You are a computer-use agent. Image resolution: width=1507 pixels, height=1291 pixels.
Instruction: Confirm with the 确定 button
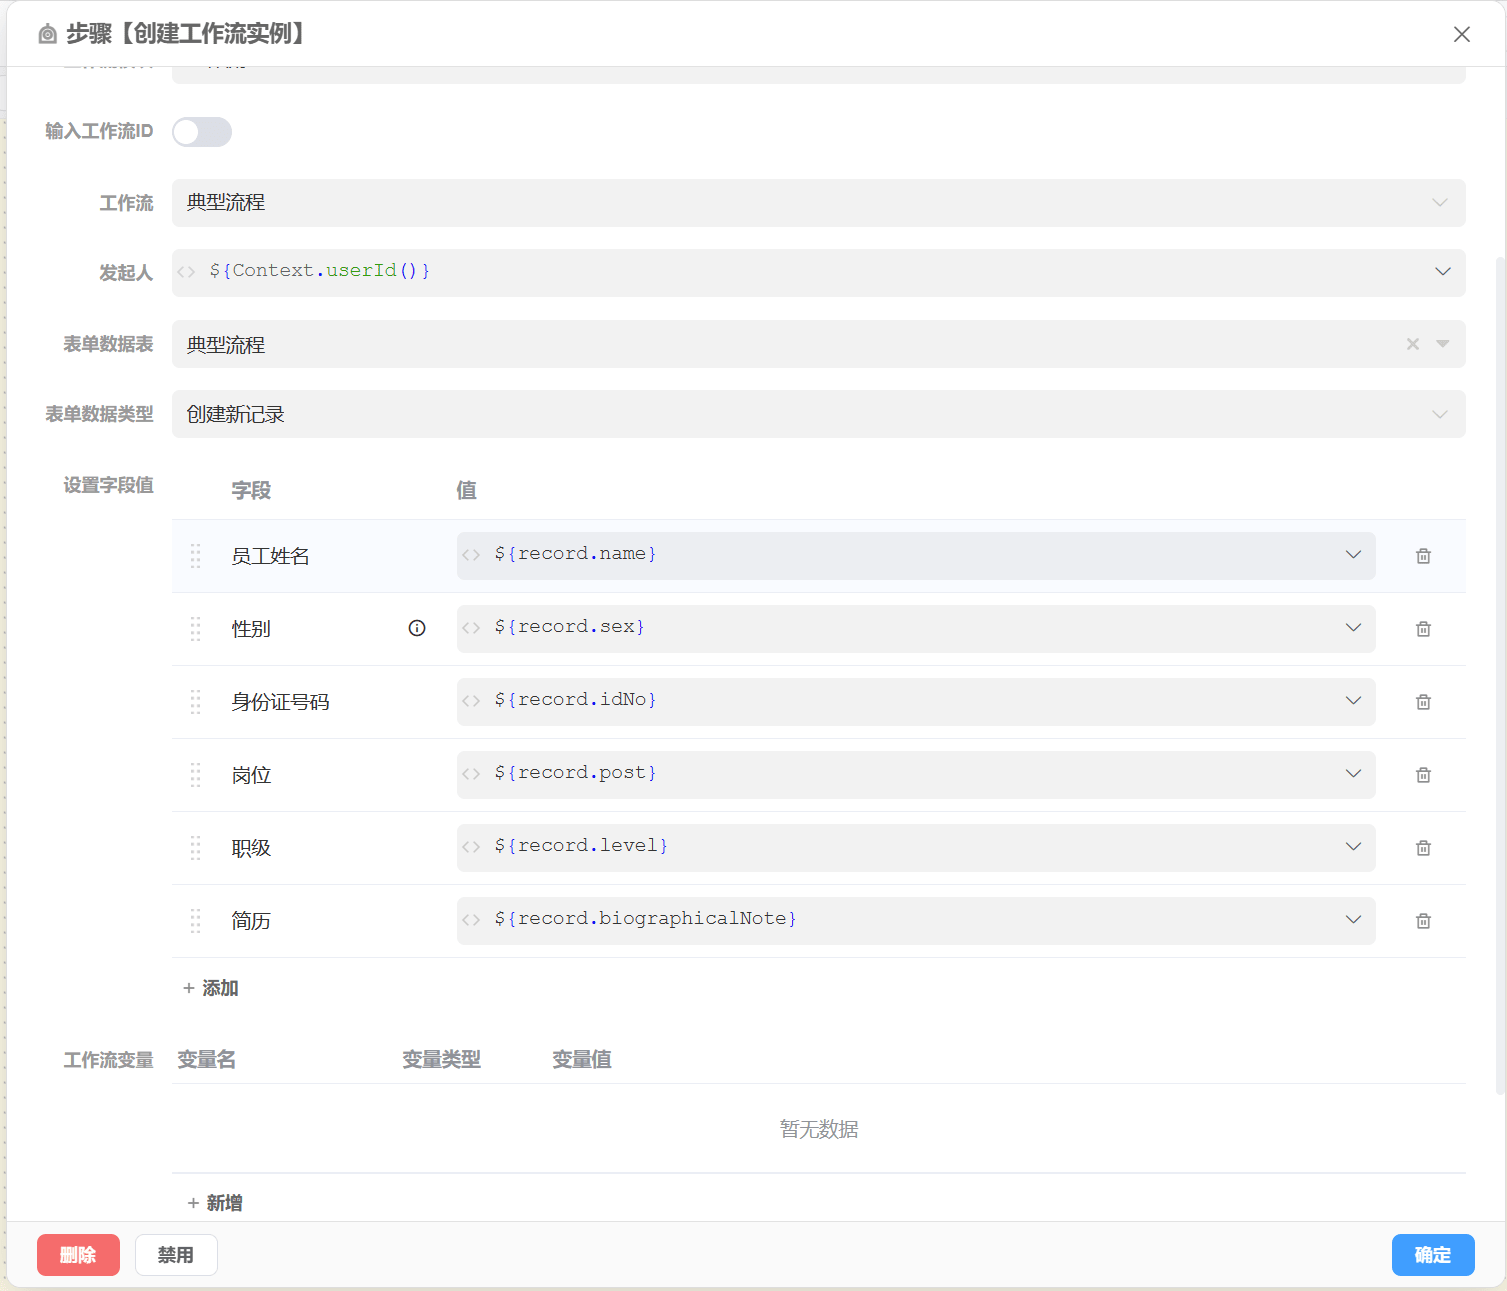(1432, 1255)
